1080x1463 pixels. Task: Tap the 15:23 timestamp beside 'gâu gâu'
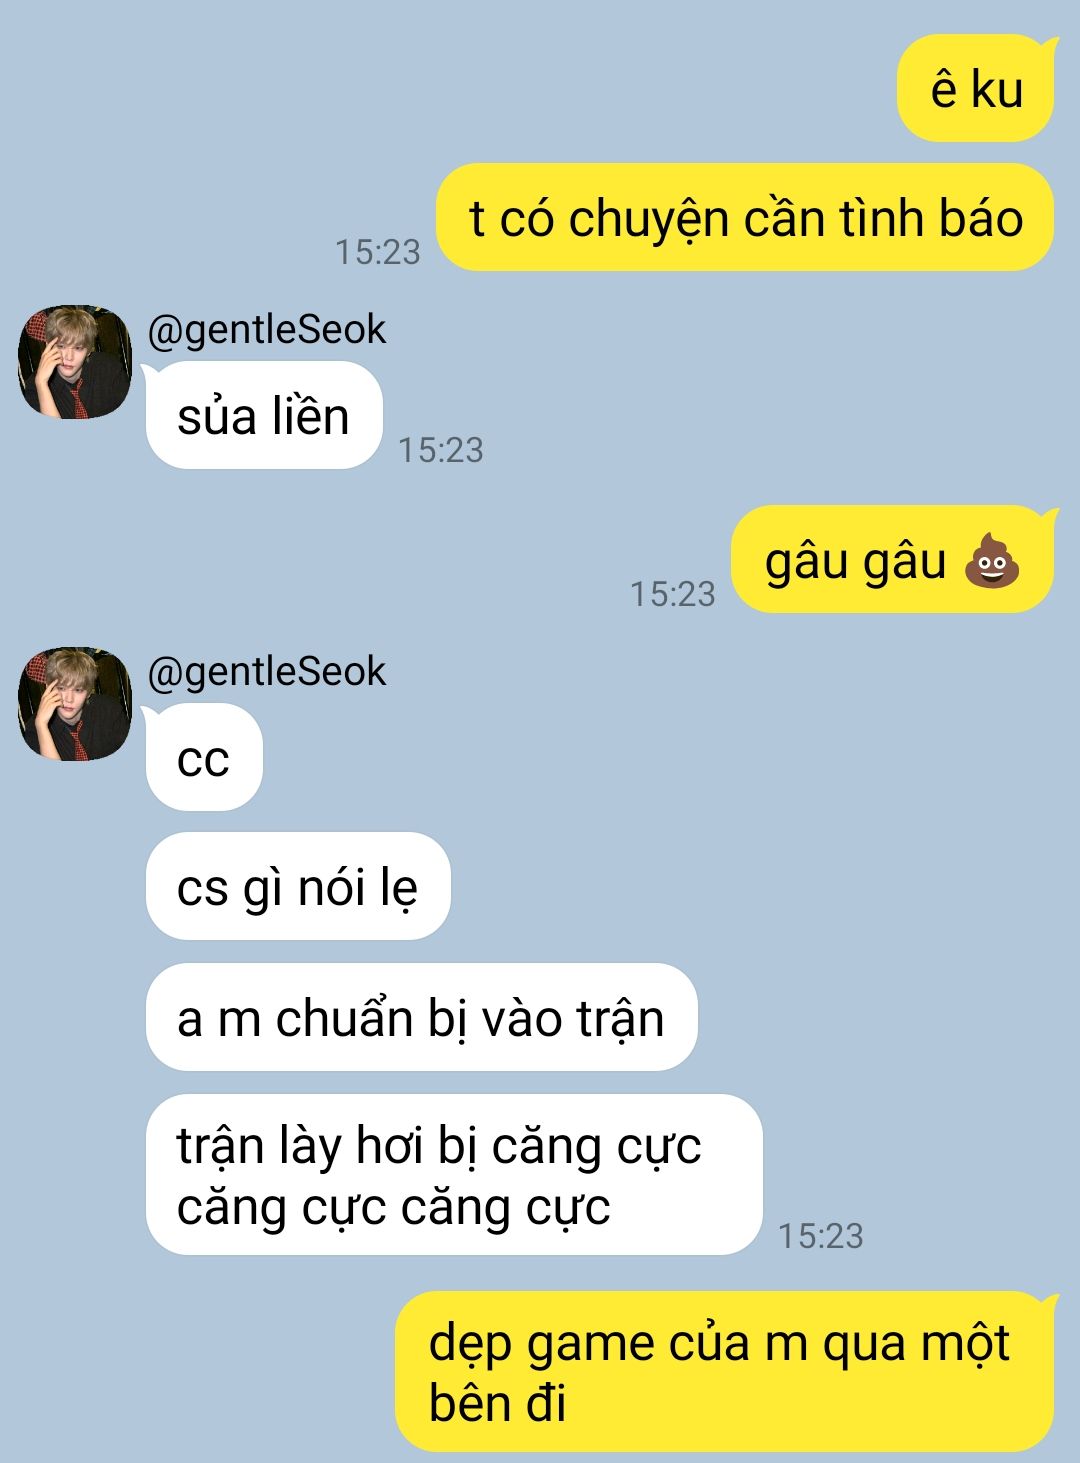tap(673, 595)
